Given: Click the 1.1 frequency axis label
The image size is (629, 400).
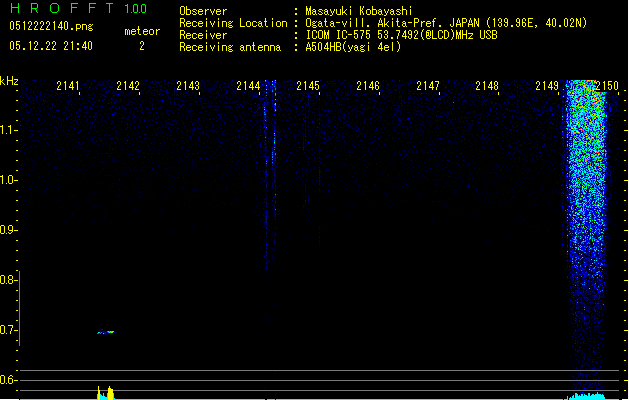Looking at the screenshot, I should coord(8,130).
